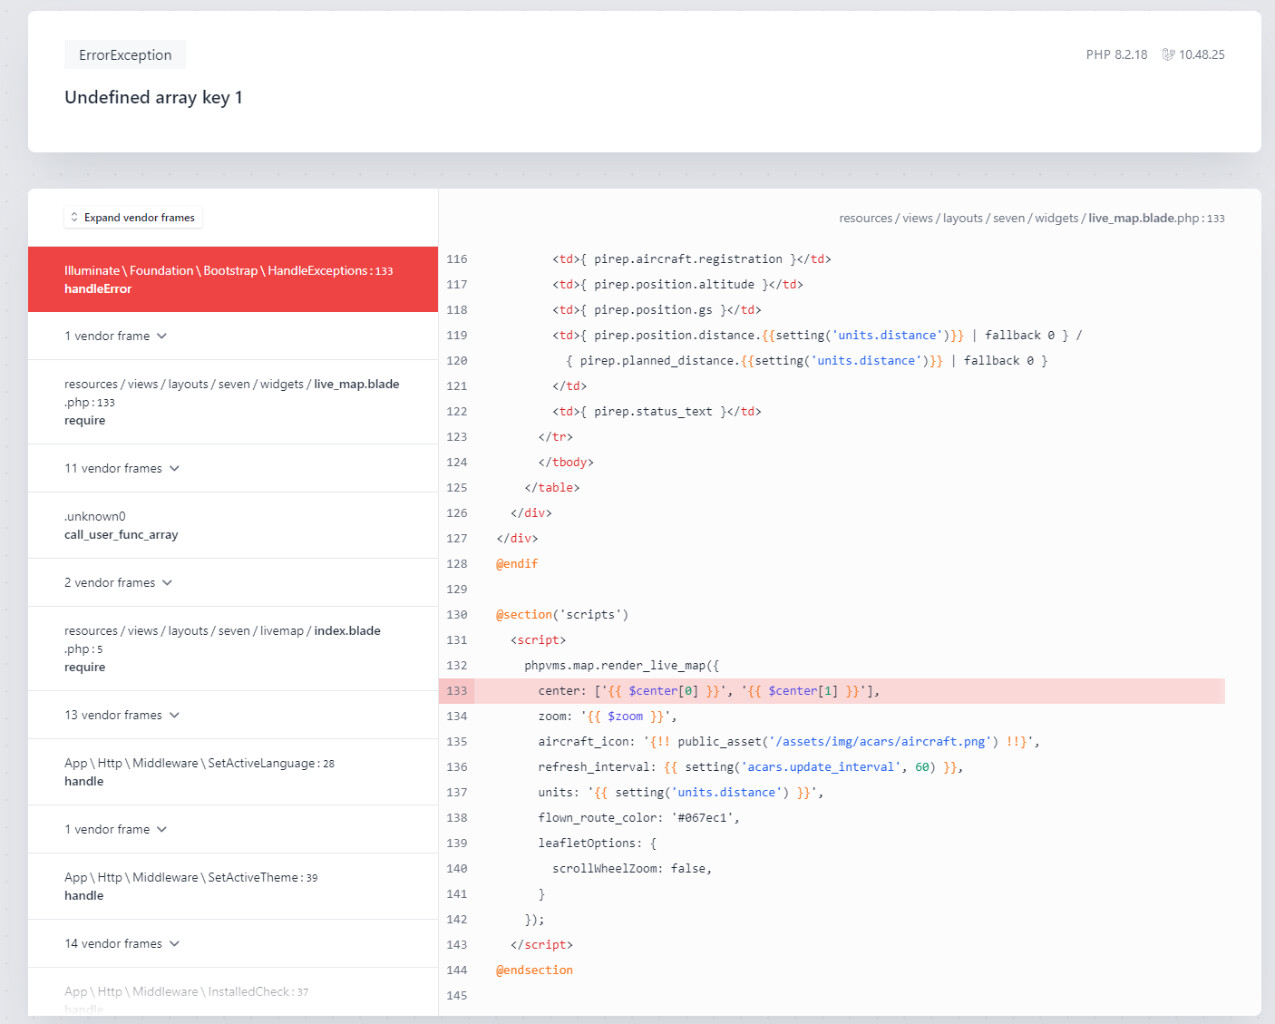Select the HandleExceptions handleError frame
The width and height of the screenshot is (1275, 1024).
[x=232, y=280]
